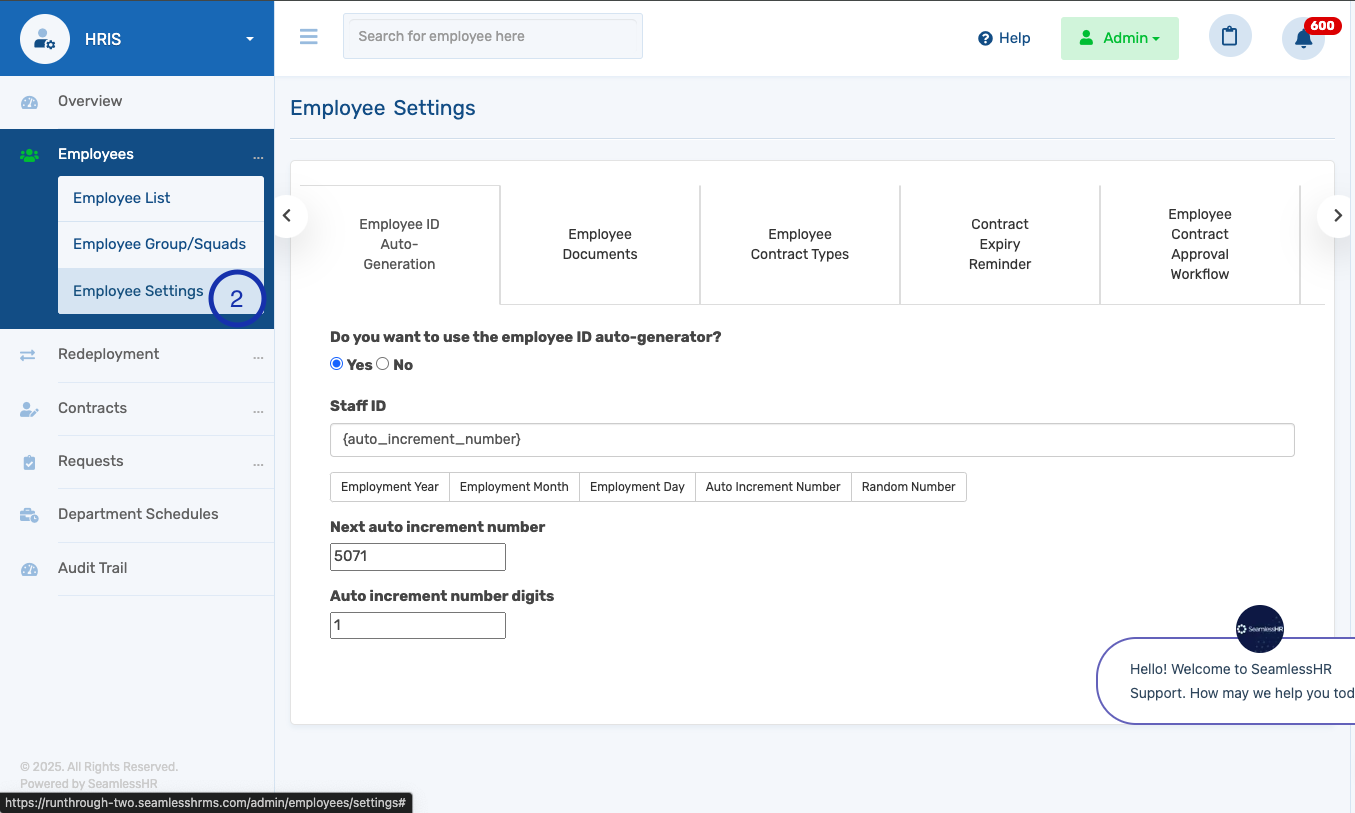Viewport: 1355px width, 813px height.
Task: Click the employee search field
Action: coord(492,35)
